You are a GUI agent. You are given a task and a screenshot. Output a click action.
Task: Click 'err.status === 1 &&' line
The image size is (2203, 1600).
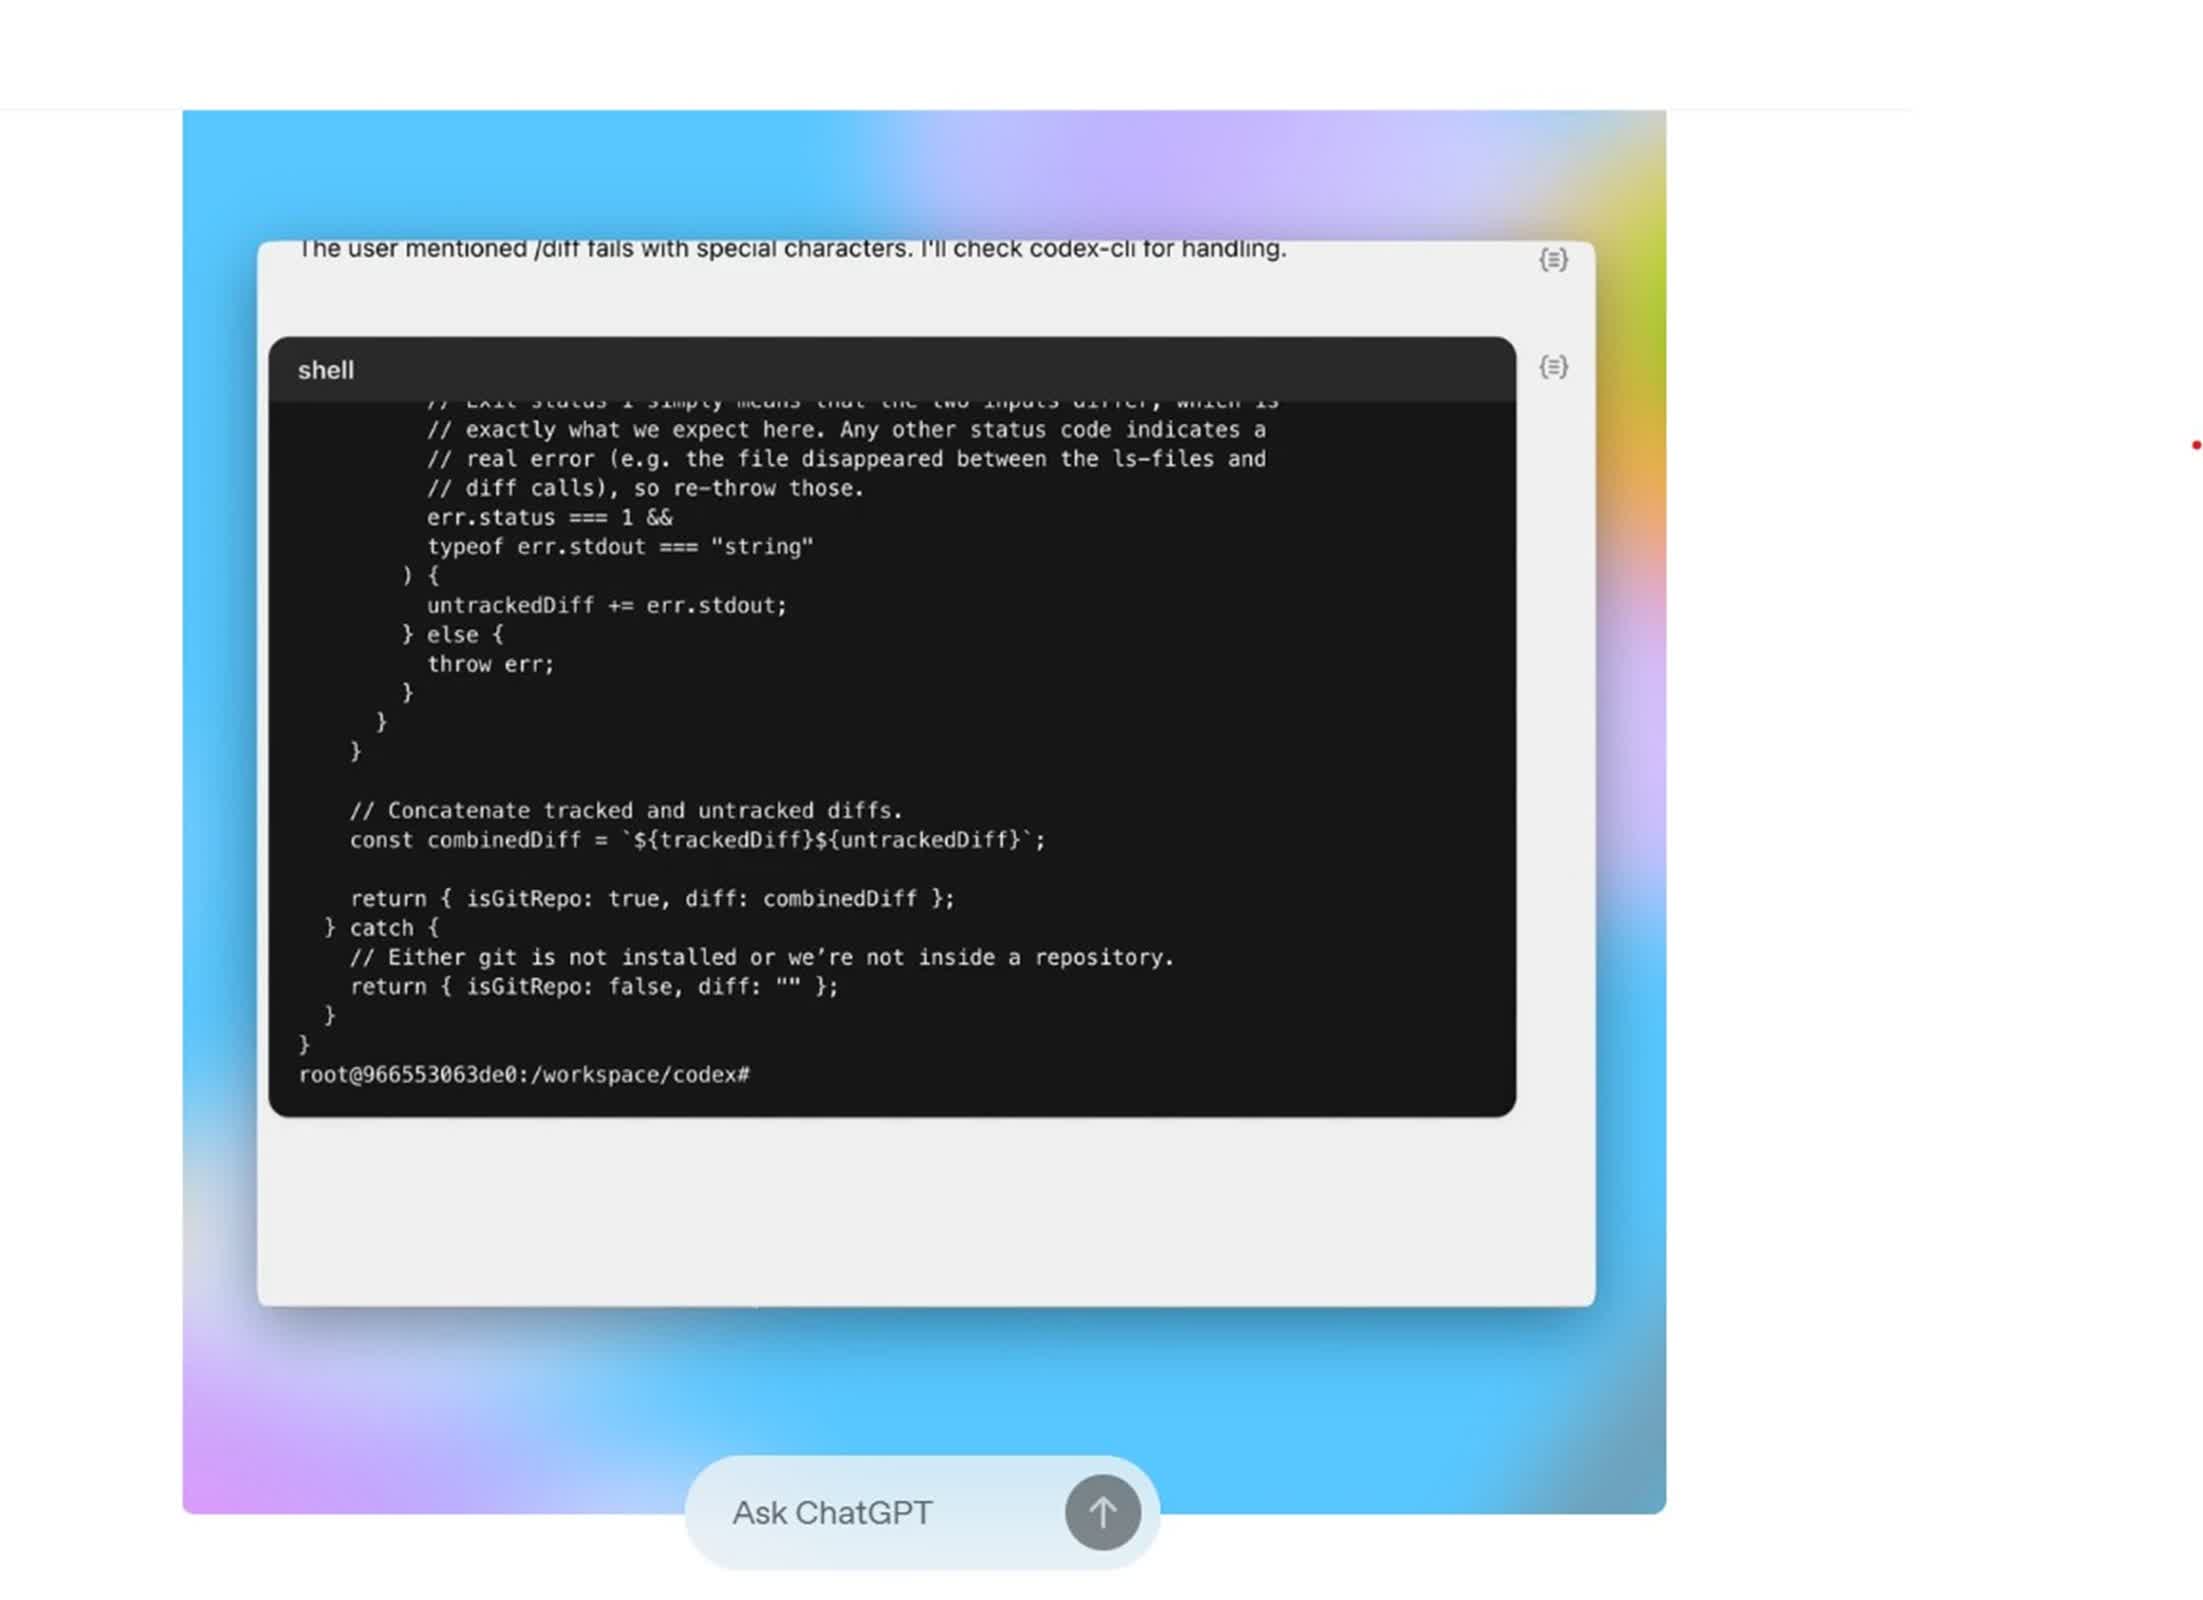[x=550, y=517]
